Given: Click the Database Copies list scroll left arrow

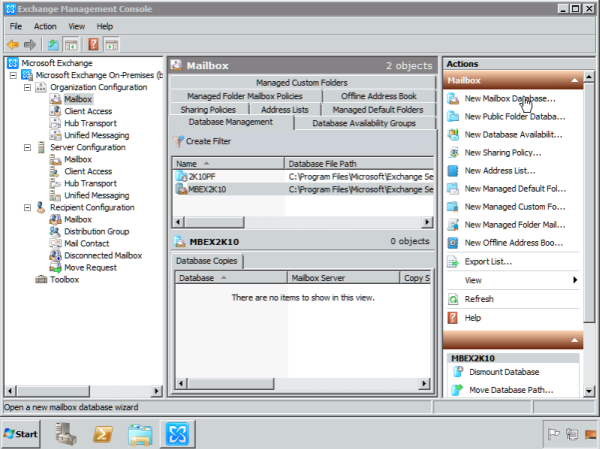Looking at the screenshot, I should (x=181, y=384).
